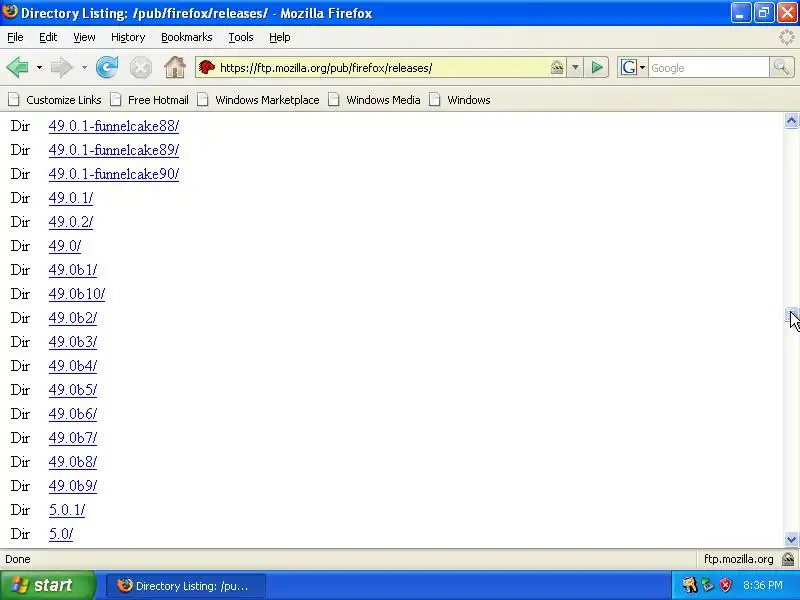Viewport: 800px width, 600px height.
Task: Open 49.0.1-funnelcake90/ directory
Action: (x=114, y=174)
